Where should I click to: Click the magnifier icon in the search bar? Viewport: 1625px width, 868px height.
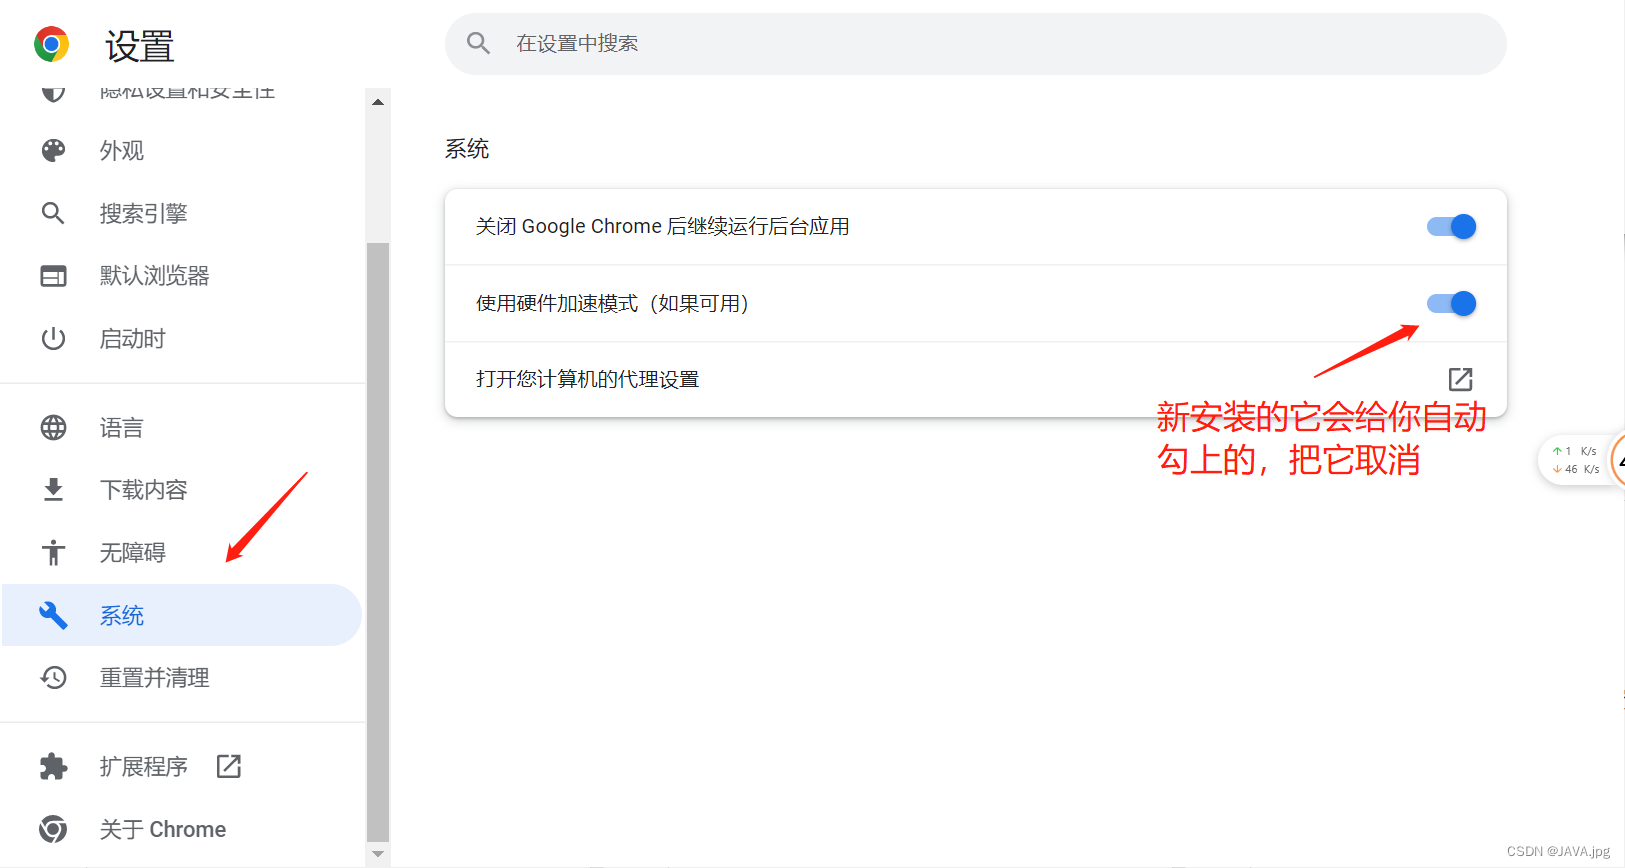478,43
